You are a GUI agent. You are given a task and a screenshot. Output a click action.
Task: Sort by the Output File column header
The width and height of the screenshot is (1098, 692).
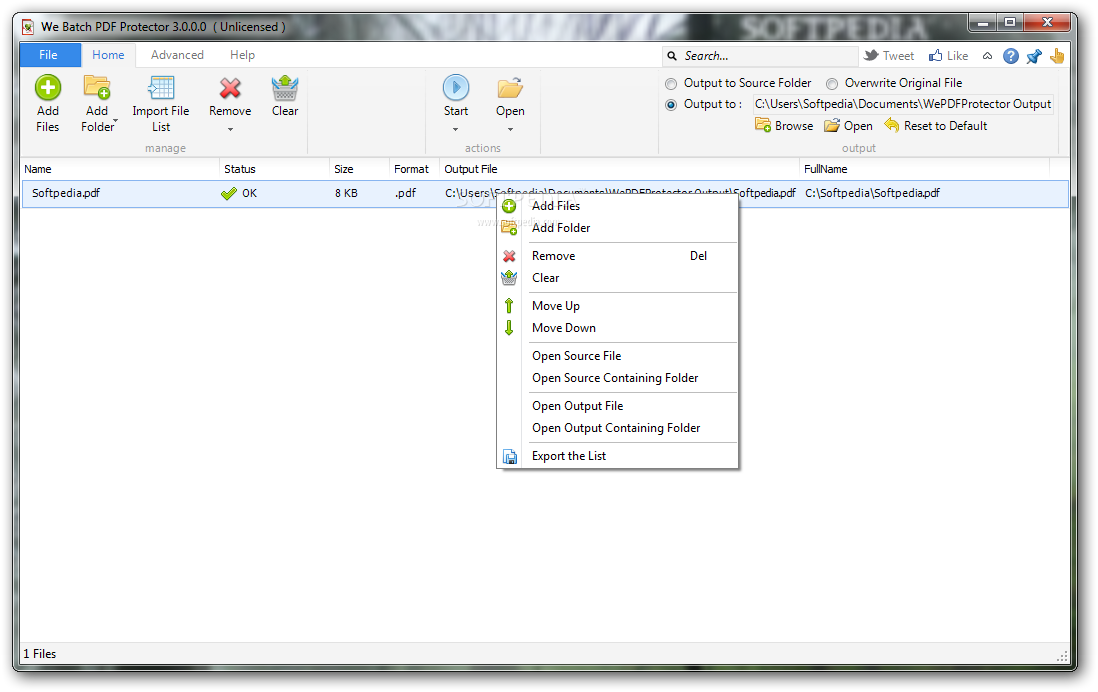(619, 169)
